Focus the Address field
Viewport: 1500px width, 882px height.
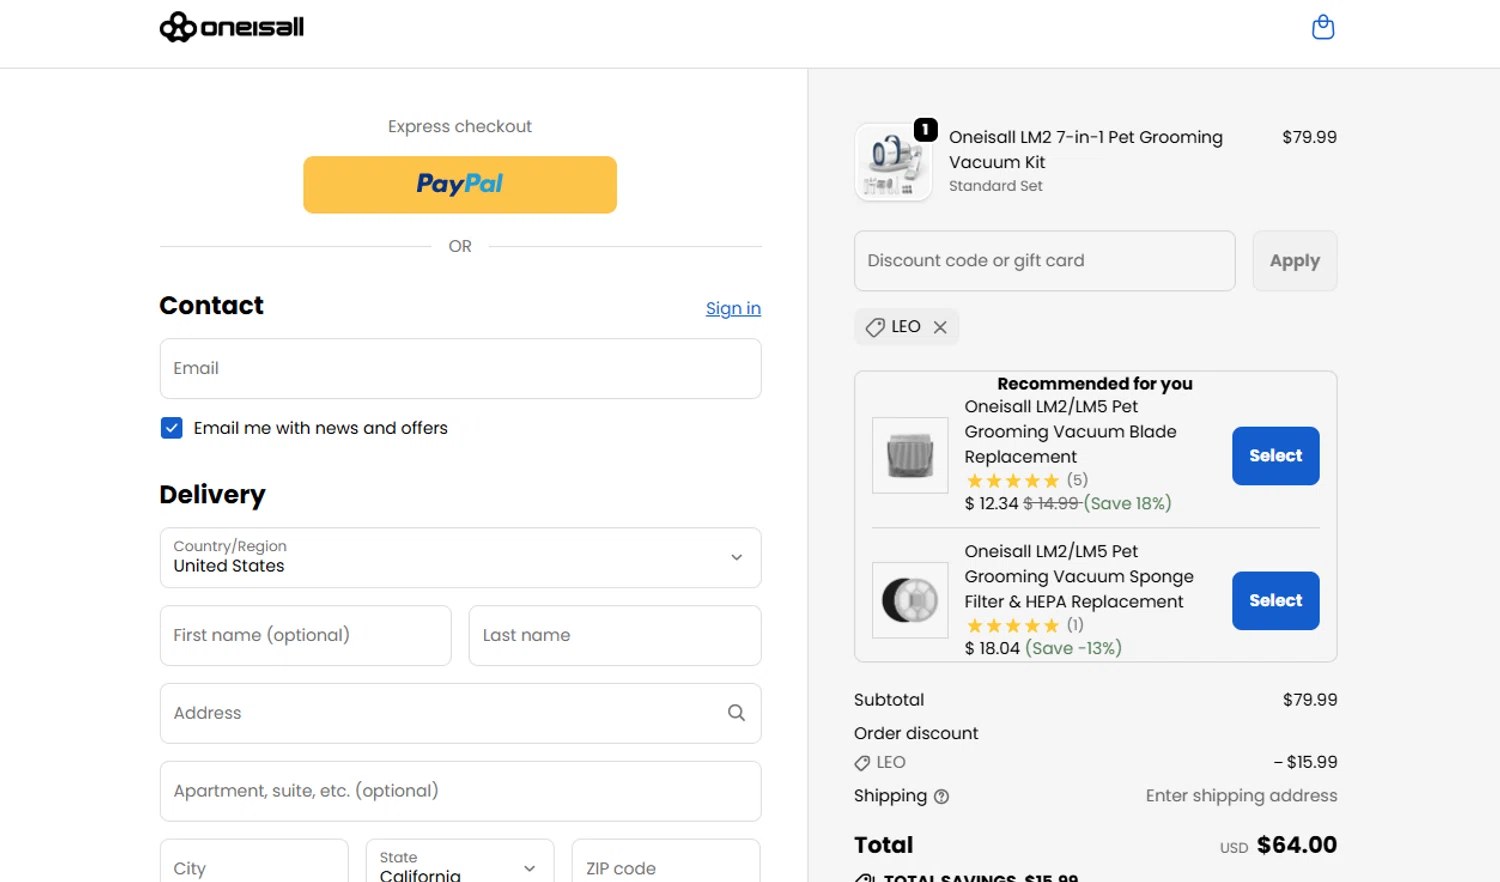460,713
